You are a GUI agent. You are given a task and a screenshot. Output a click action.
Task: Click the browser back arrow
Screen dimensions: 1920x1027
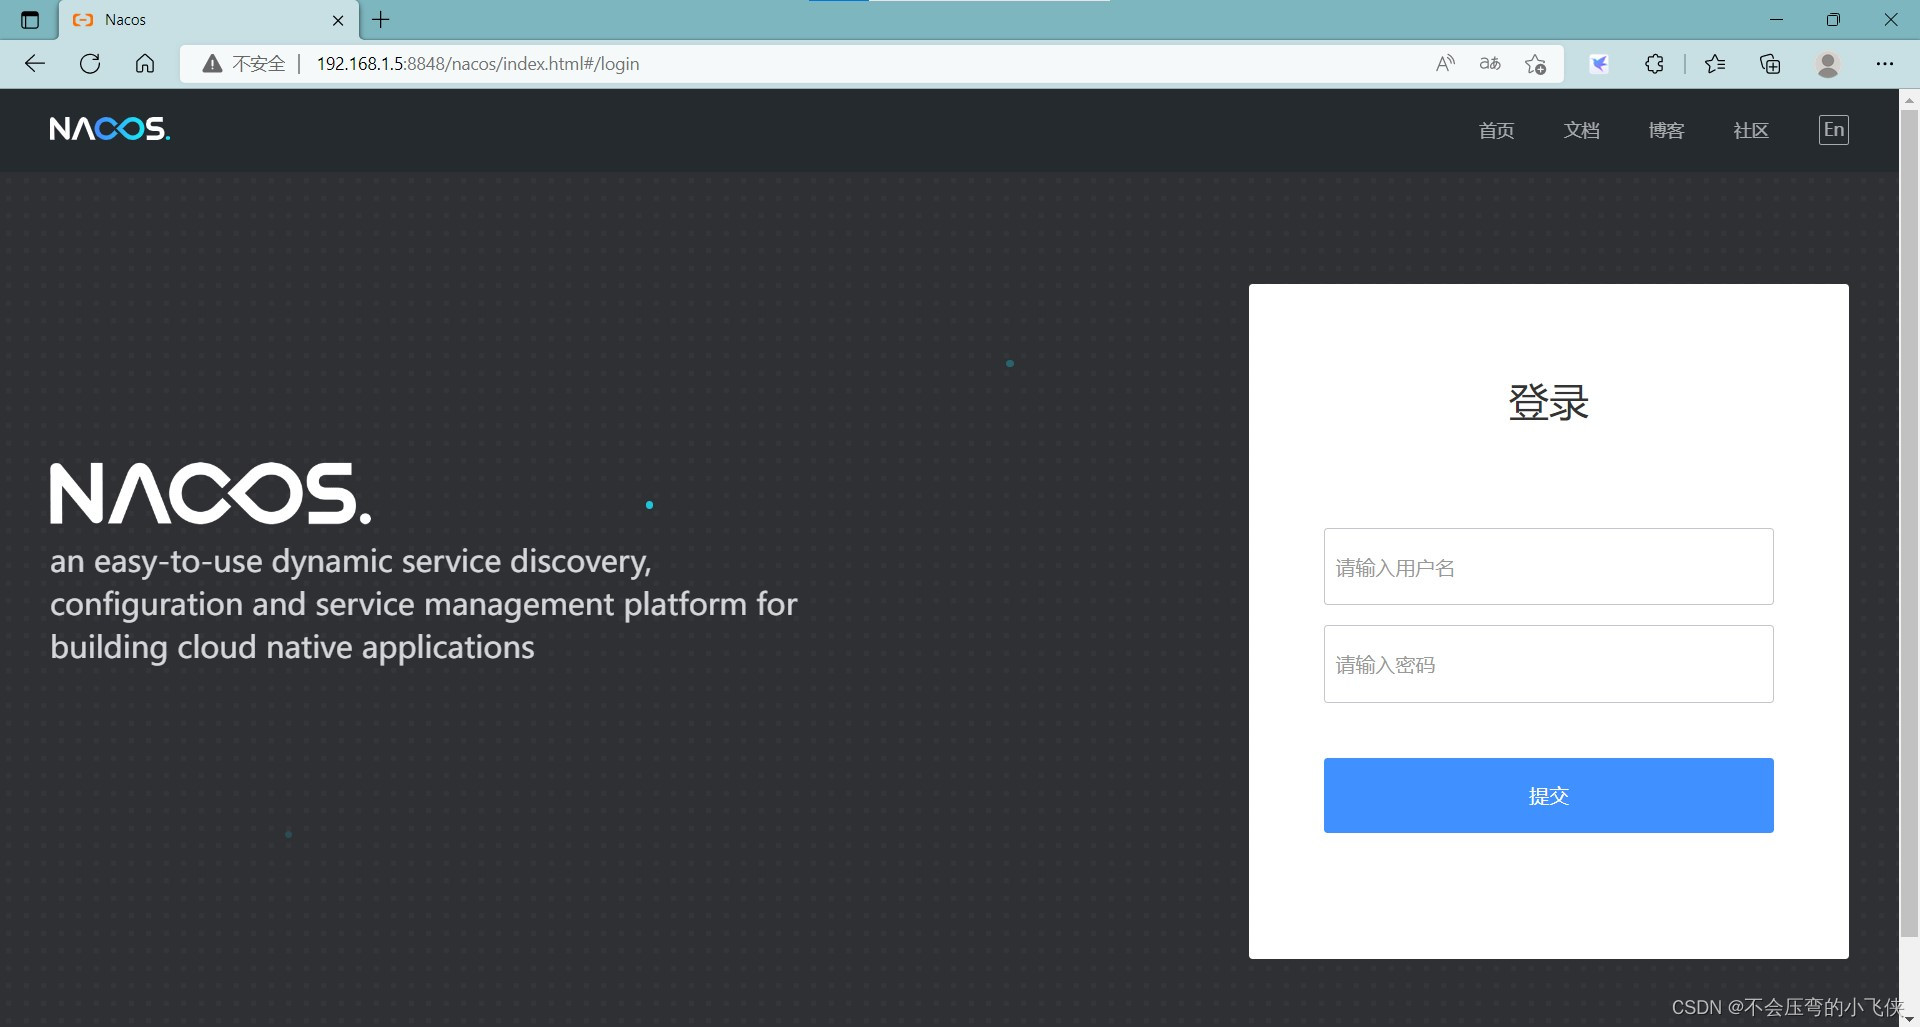coord(35,64)
